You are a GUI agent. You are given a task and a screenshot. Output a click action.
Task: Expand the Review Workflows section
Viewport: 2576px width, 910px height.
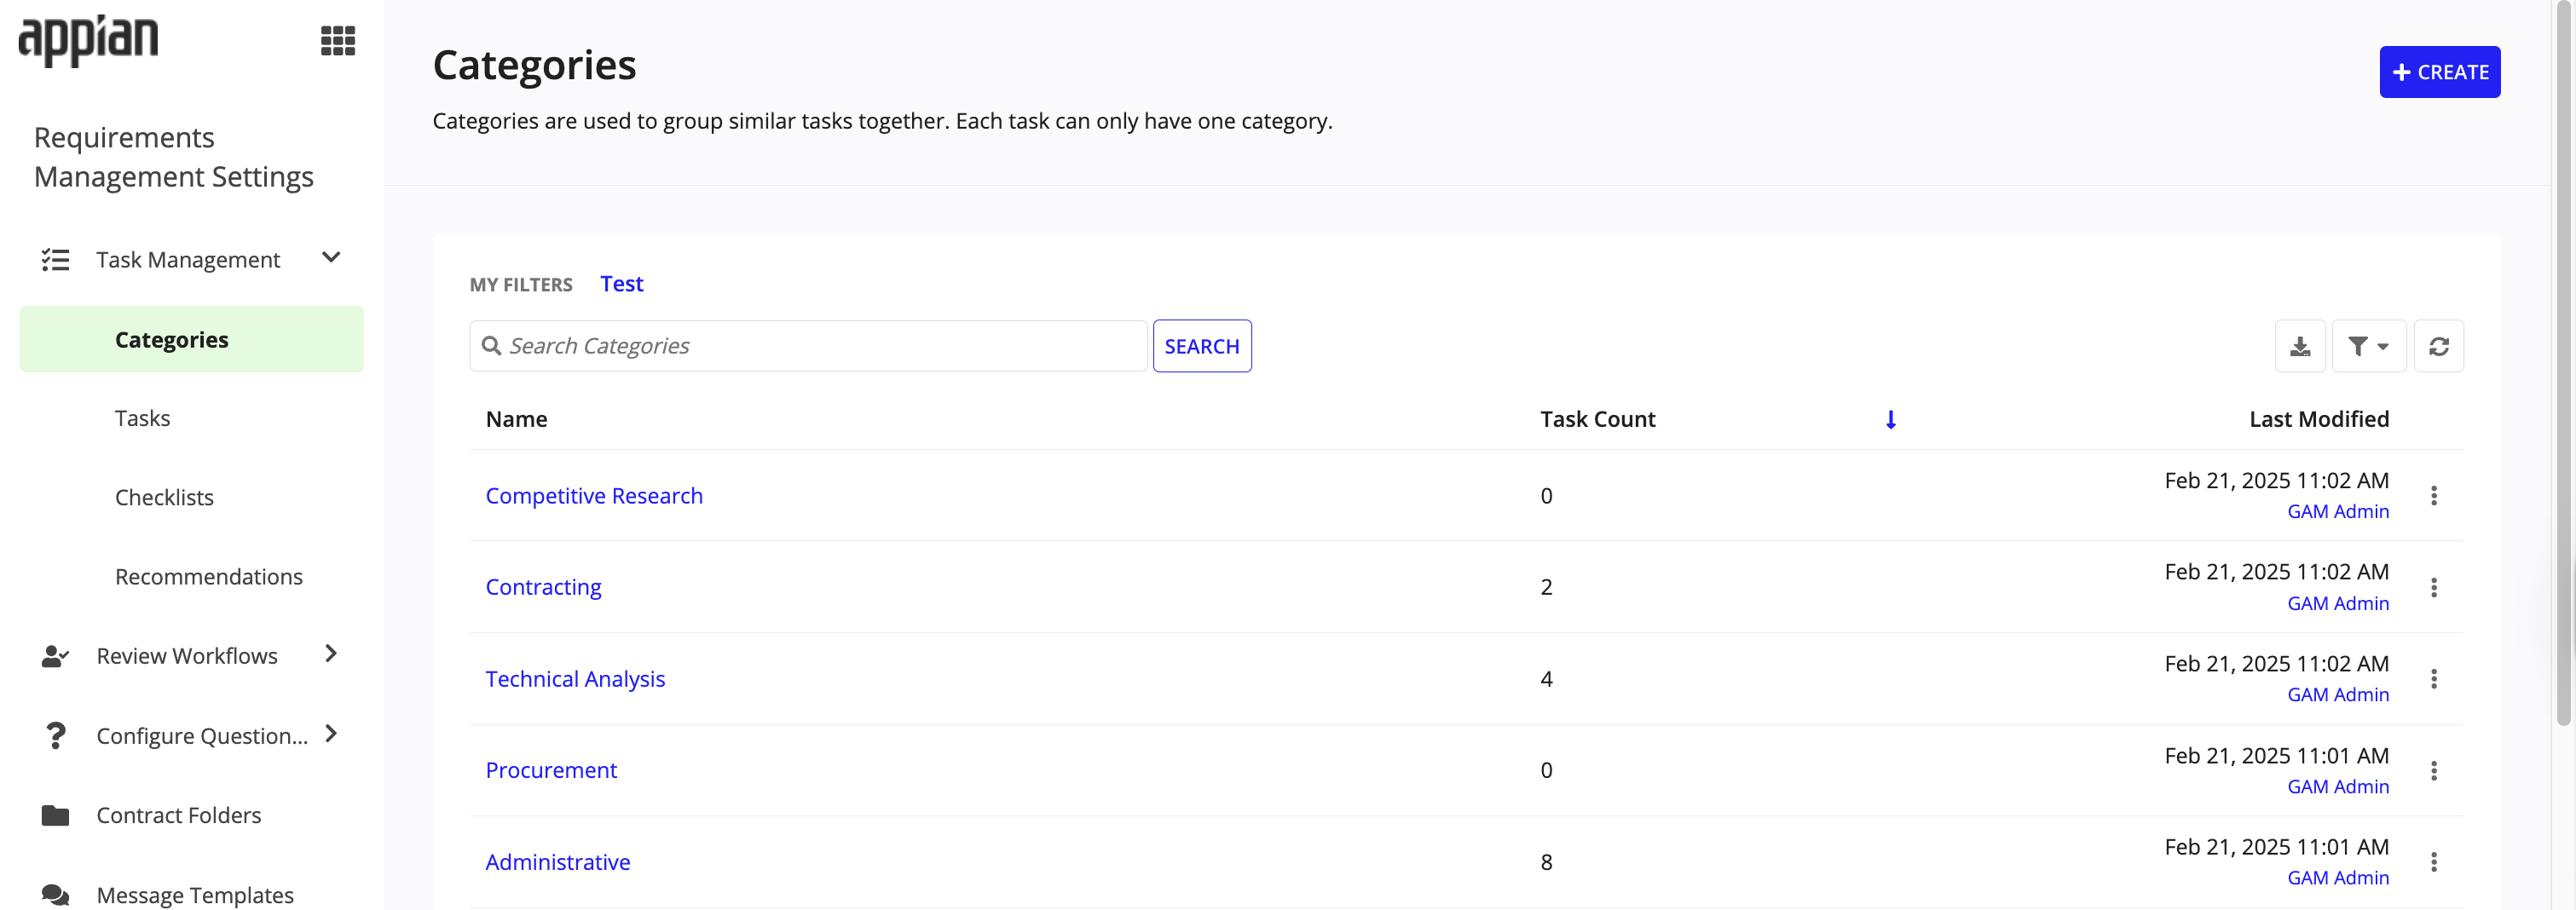pyautogui.click(x=331, y=654)
